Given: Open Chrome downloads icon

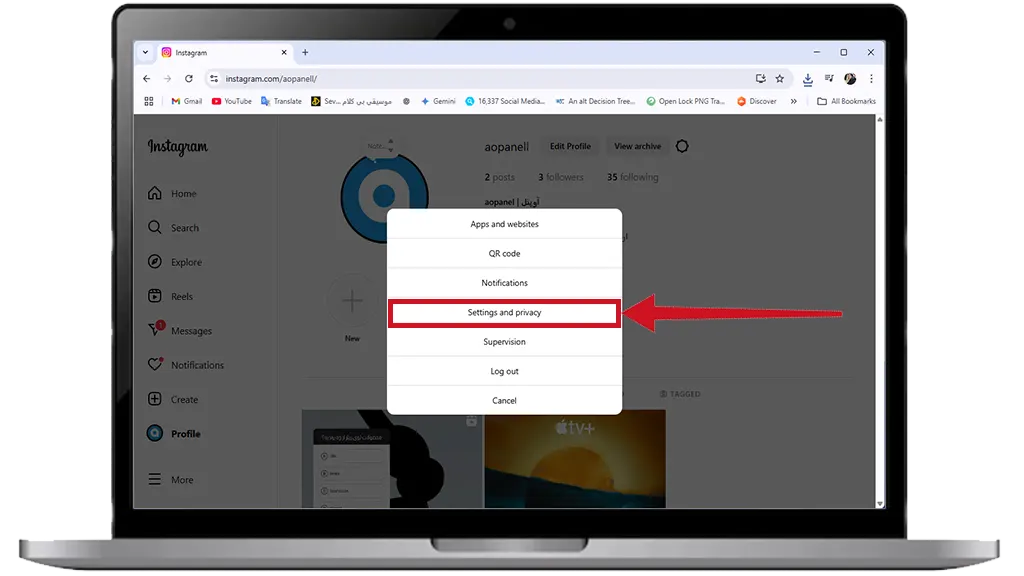Looking at the screenshot, I should tap(808, 79).
